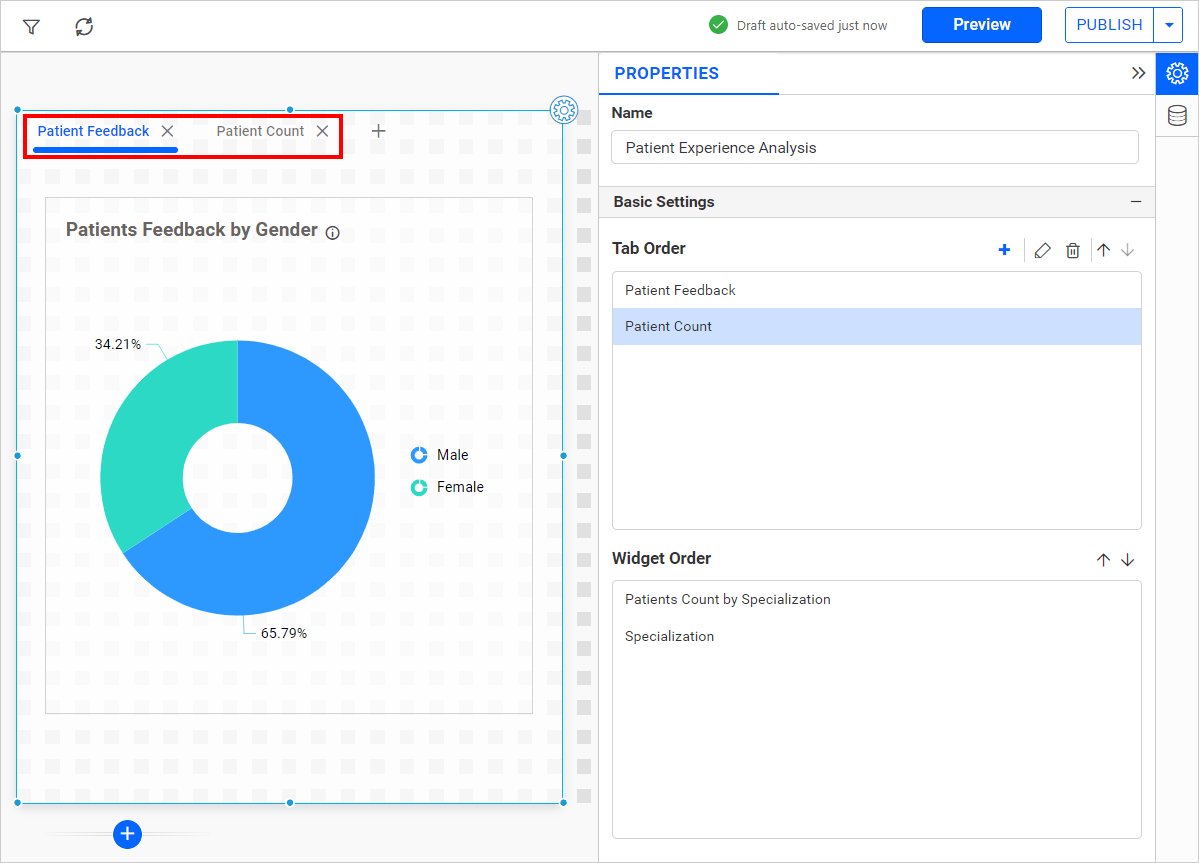Open the PUBLISH dropdown arrow

pos(1170,24)
